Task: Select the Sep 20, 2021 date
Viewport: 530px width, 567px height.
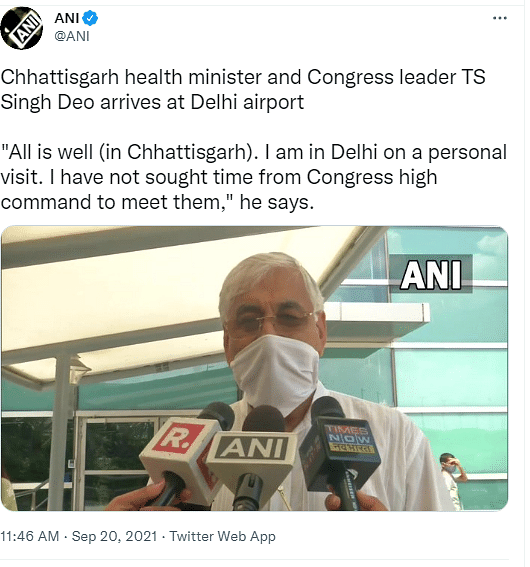Action: coord(114,536)
